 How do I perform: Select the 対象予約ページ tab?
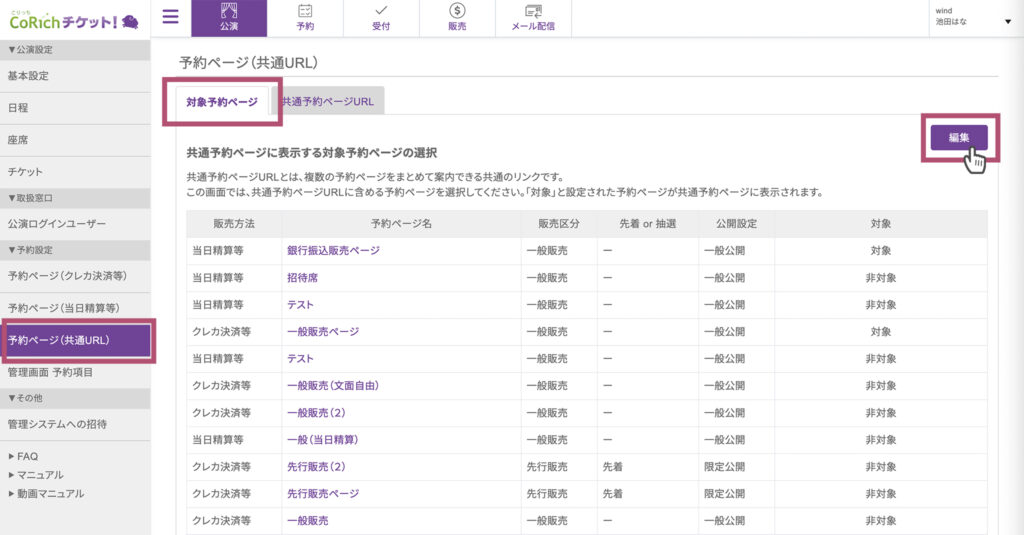(222, 102)
